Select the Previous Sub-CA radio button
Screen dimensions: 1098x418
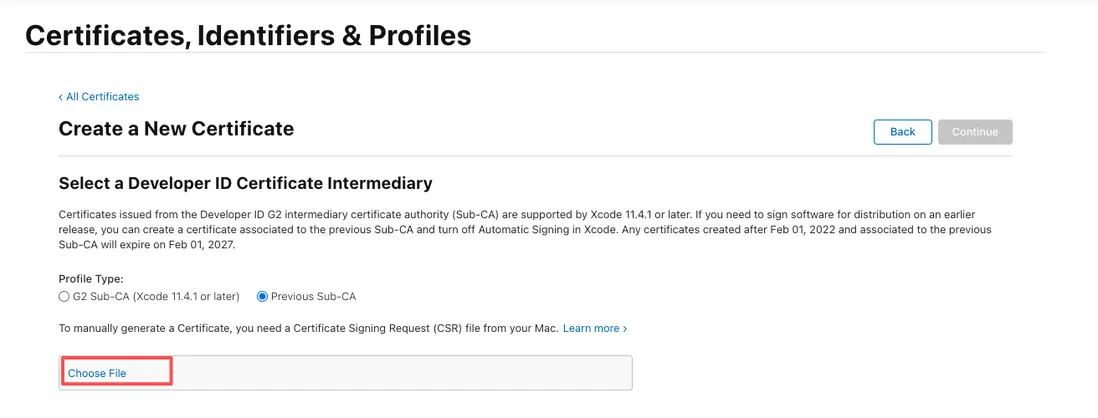263,296
